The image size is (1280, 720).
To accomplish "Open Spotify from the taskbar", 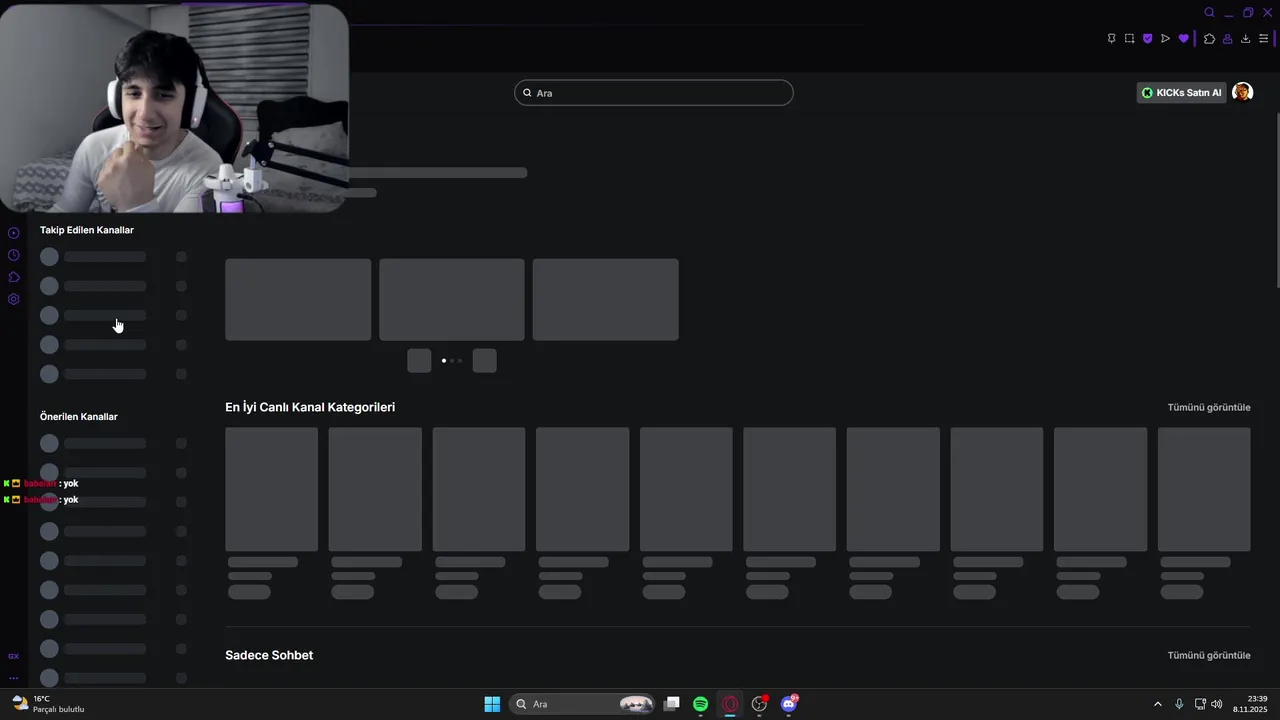I will click(701, 704).
